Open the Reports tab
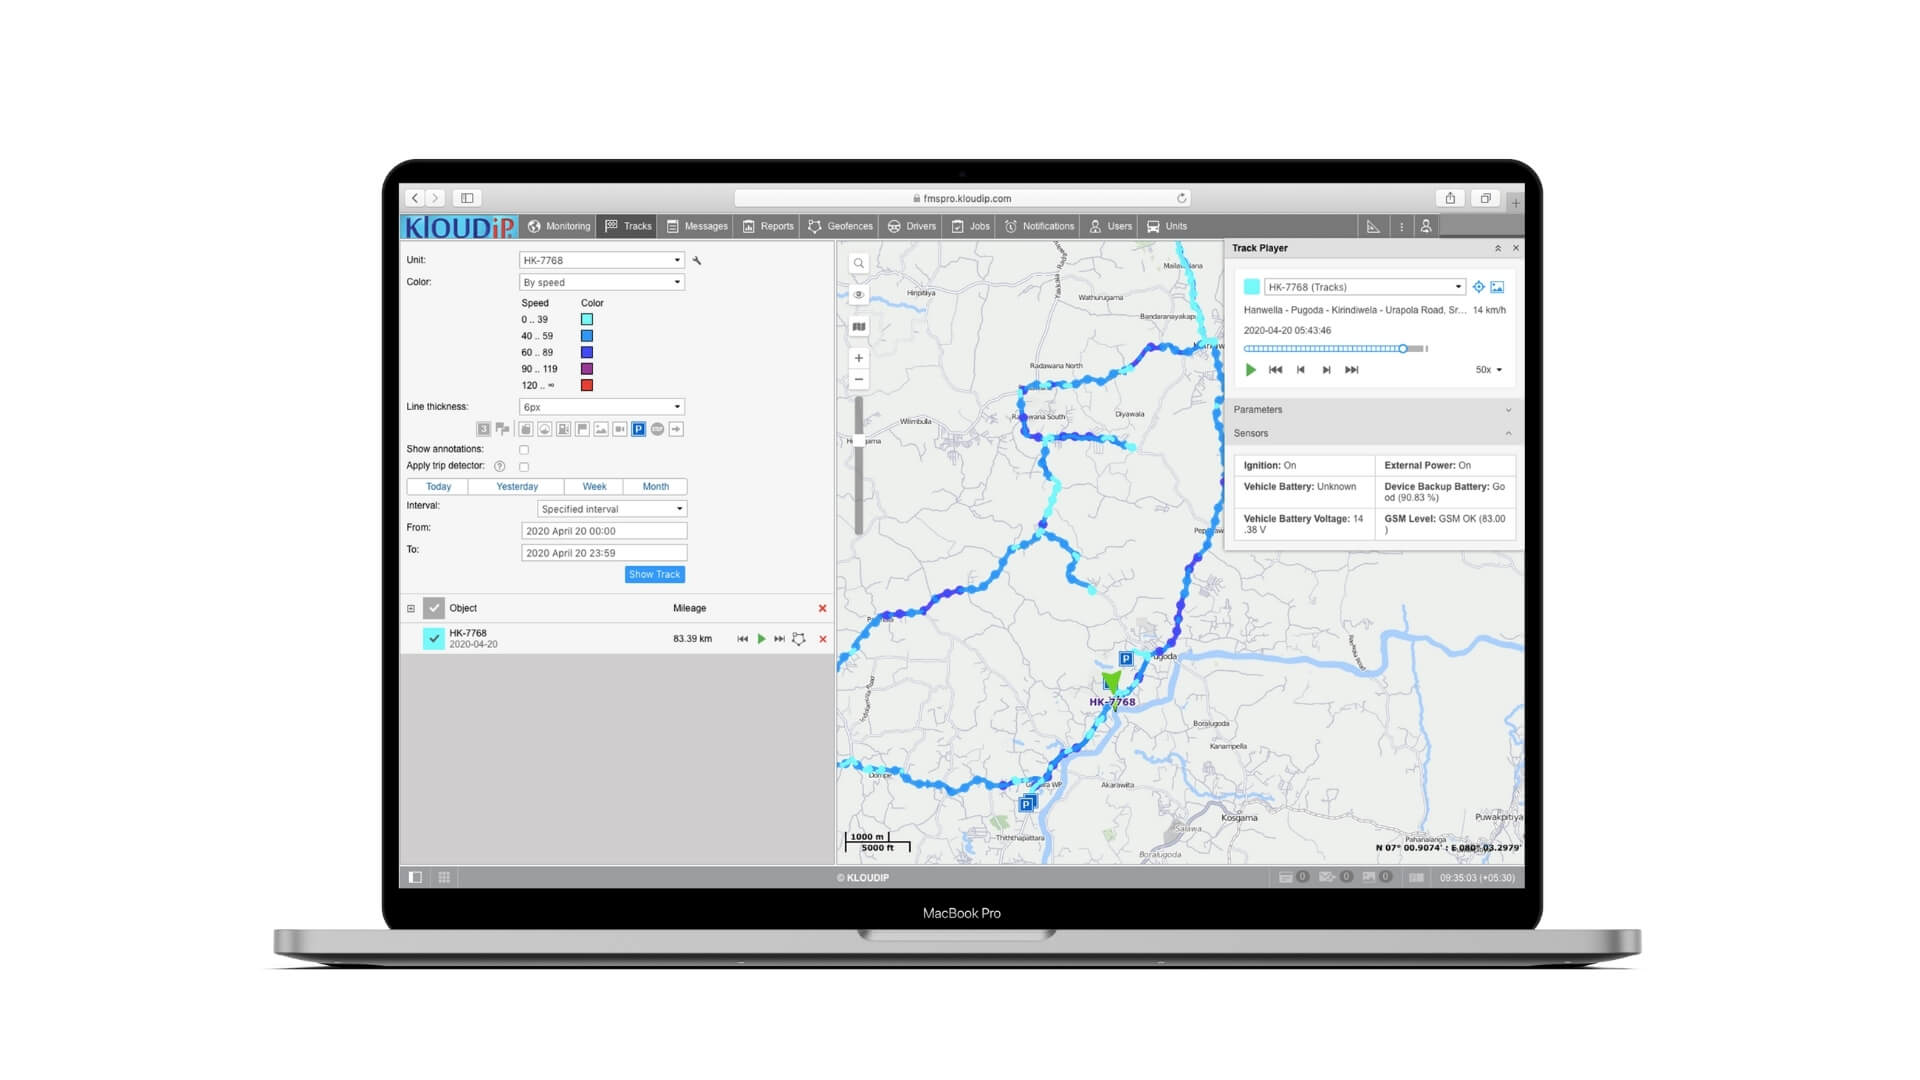1920x1080 pixels. coord(768,227)
